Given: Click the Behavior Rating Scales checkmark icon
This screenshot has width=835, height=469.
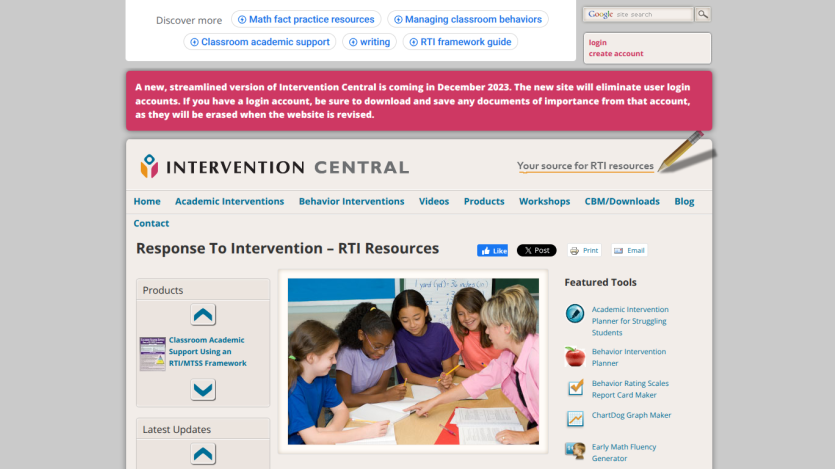Looking at the screenshot, I should coord(575,388).
